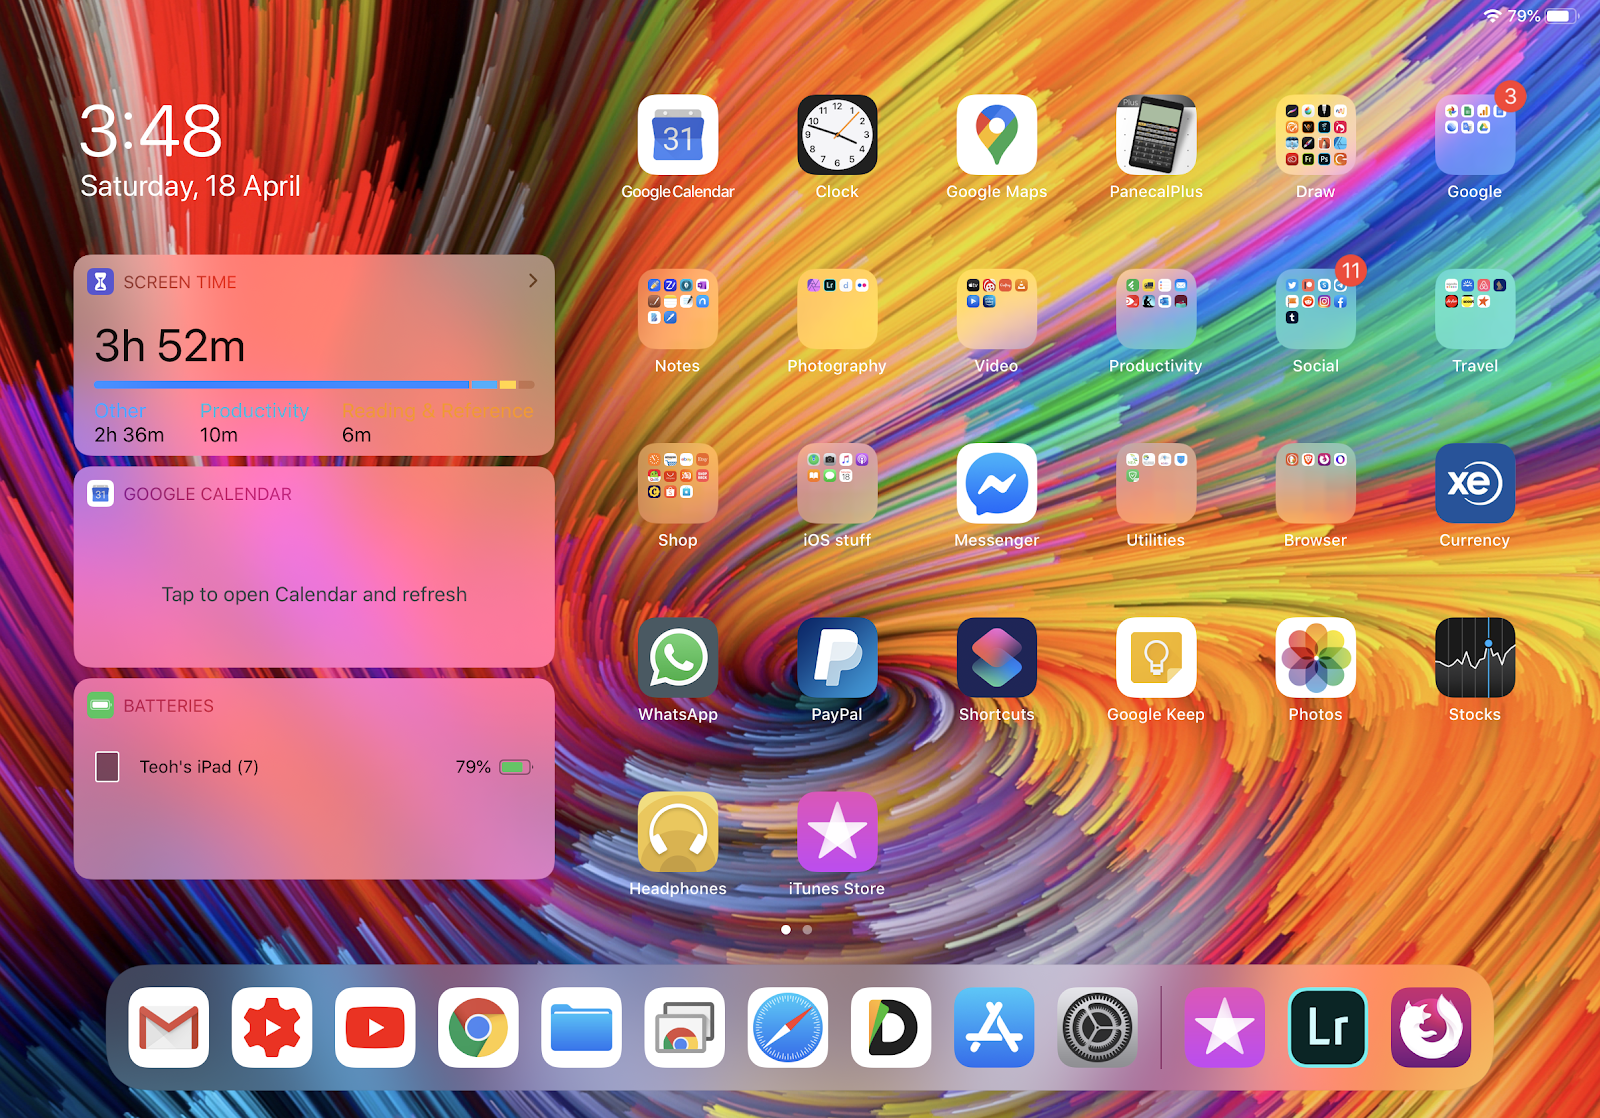
Task: Open iTunes Store on the home screen
Action: pos(837,832)
